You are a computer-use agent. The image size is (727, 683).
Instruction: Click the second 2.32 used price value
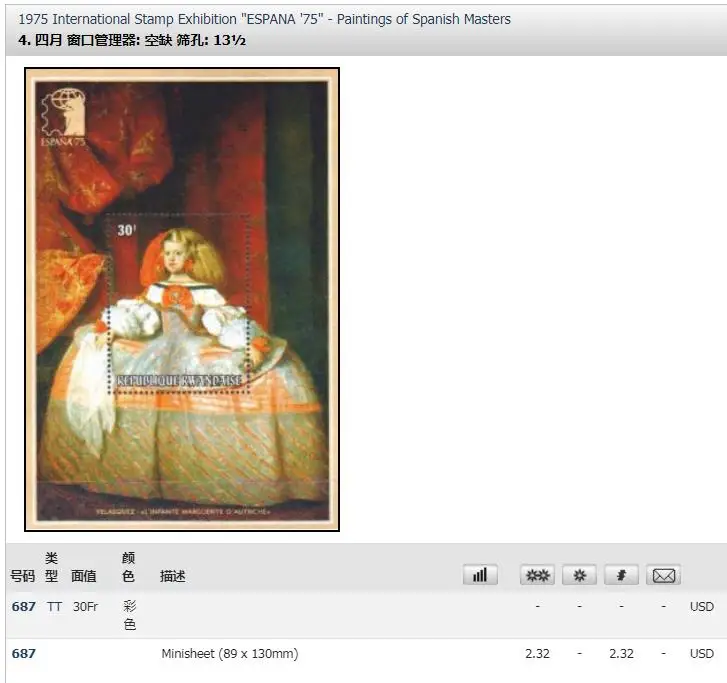(621, 654)
